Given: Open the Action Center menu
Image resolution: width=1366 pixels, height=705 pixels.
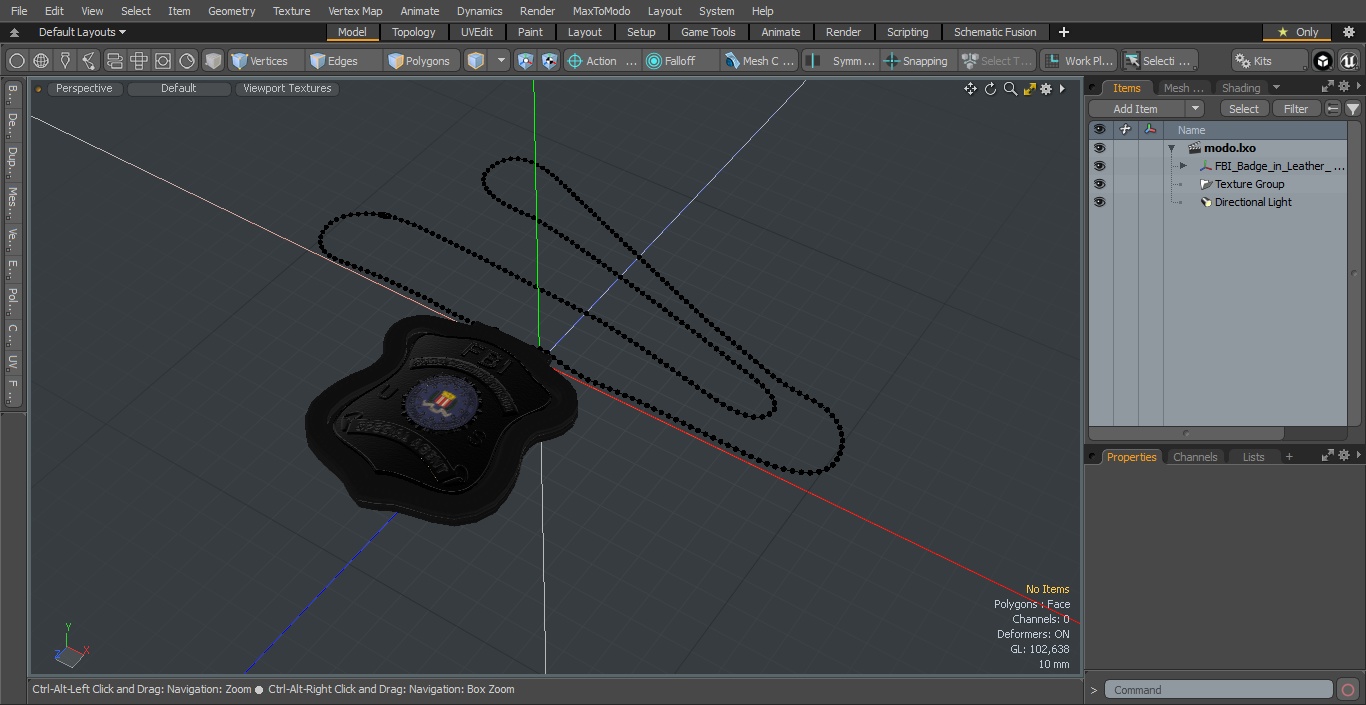Looking at the screenshot, I should click(x=602, y=61).
